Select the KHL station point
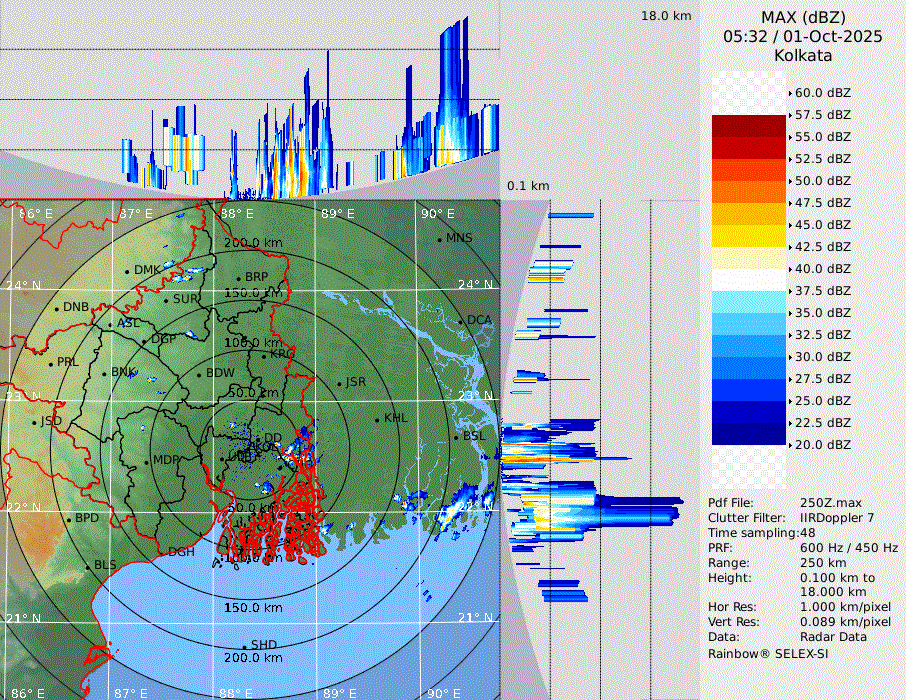The image size is (906, 700). 378,419
